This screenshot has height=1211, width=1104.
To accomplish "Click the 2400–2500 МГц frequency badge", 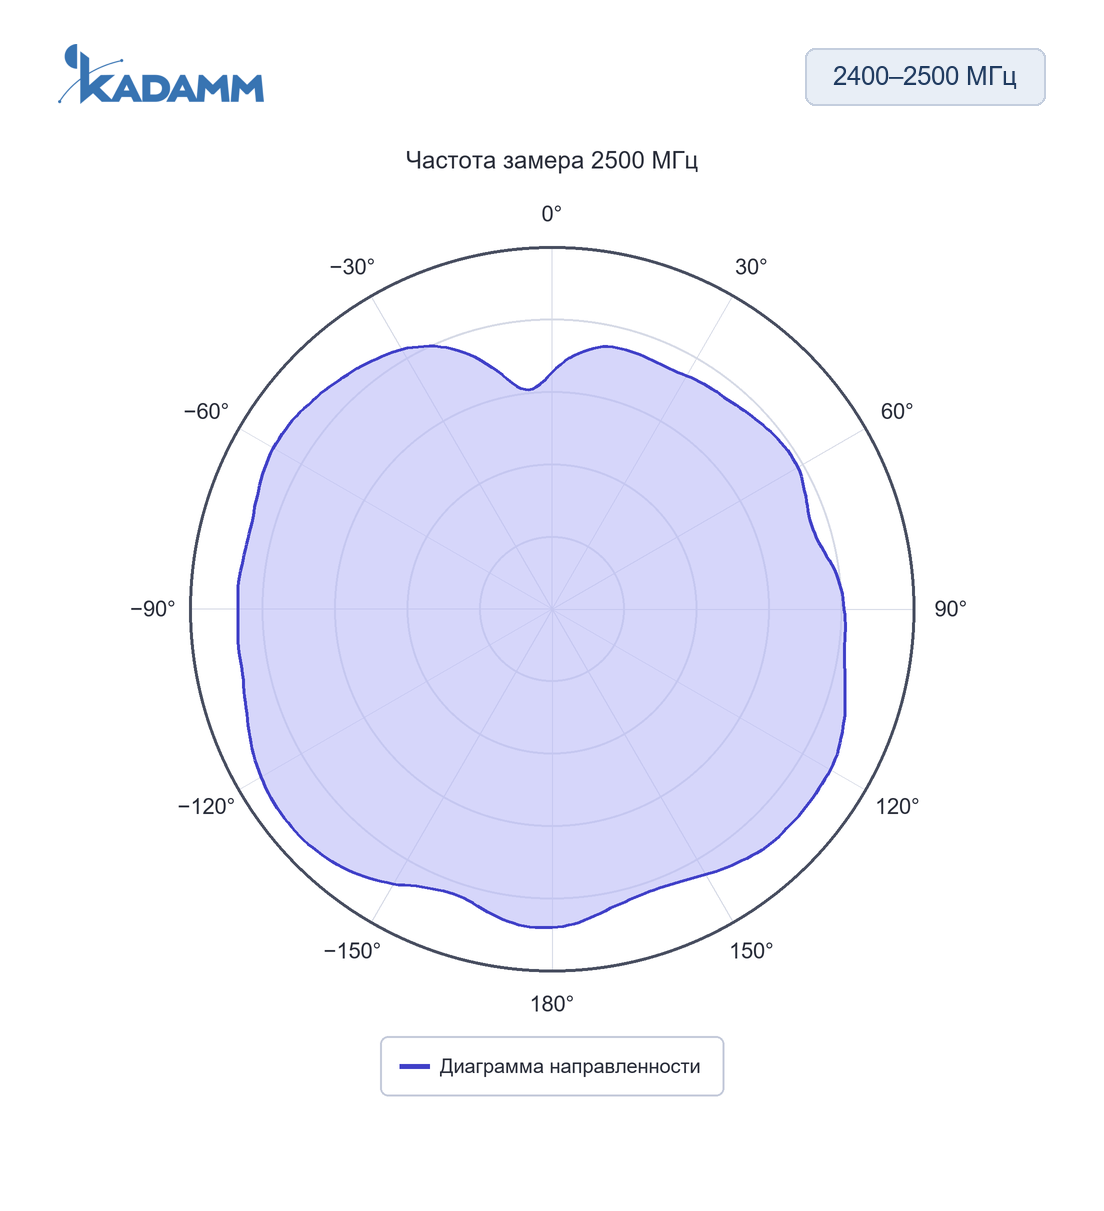I will [925, 77].
